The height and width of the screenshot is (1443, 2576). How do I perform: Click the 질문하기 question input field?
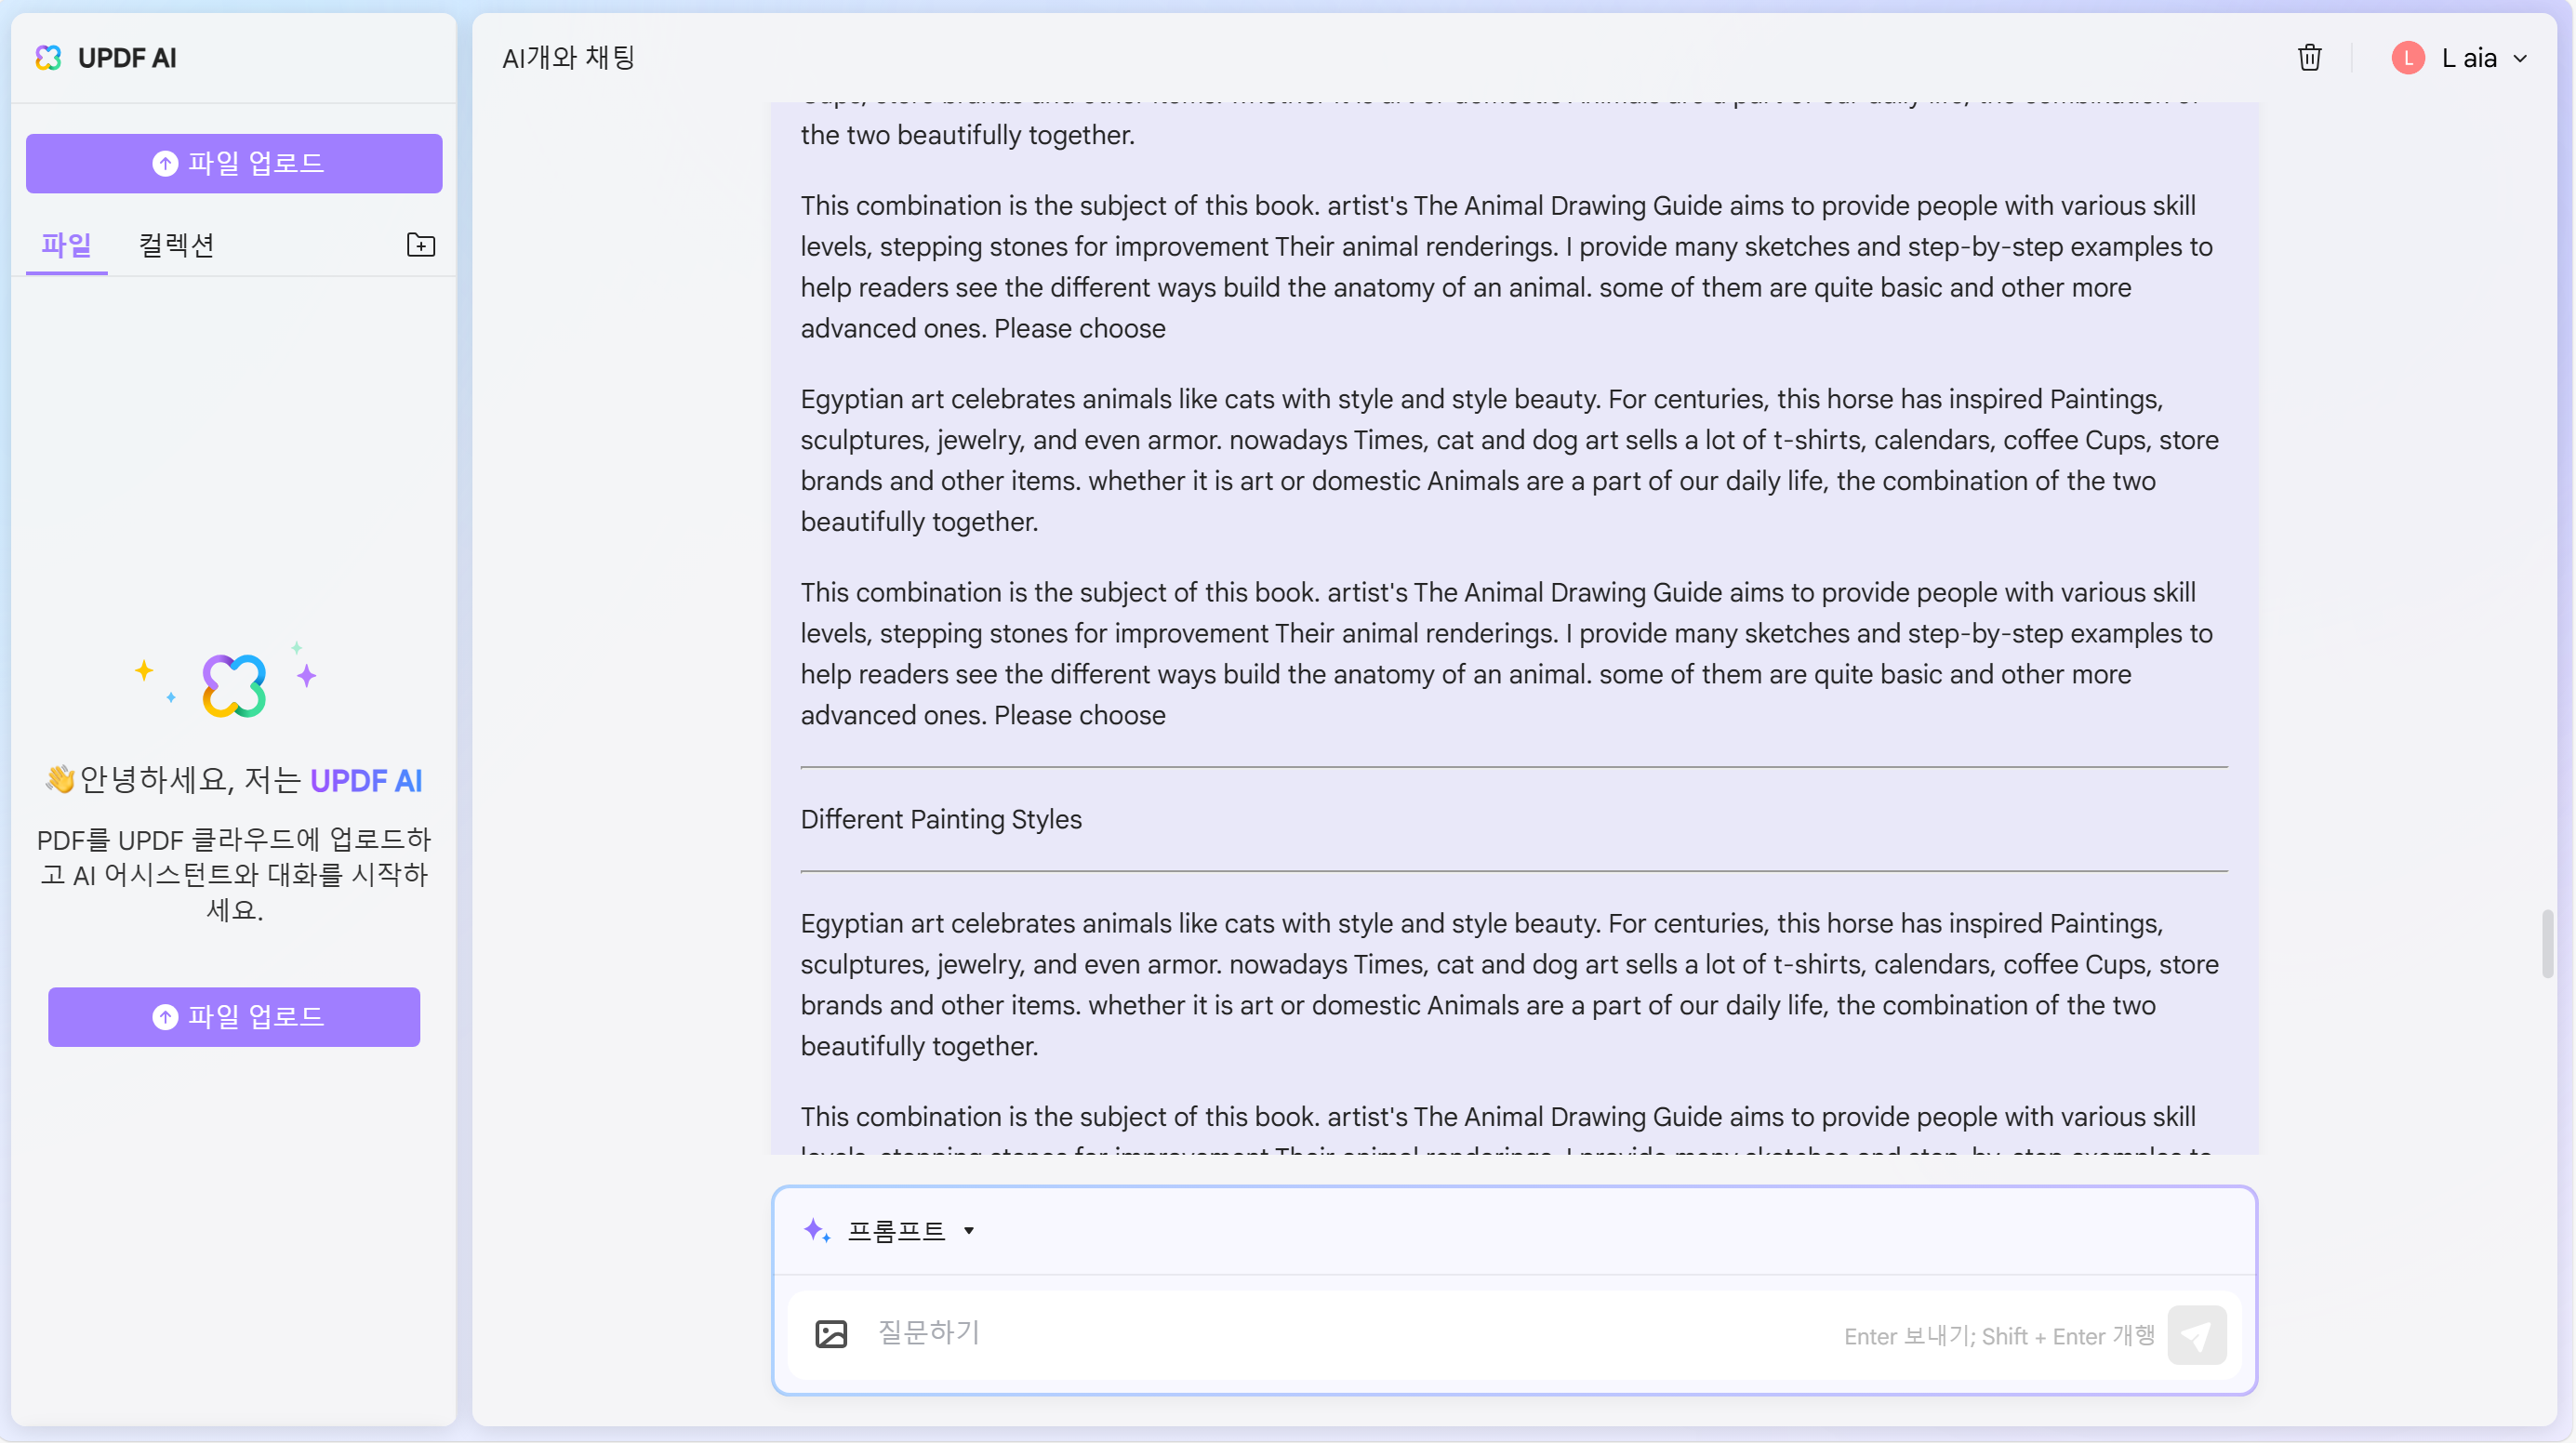click(1355, 1334)
